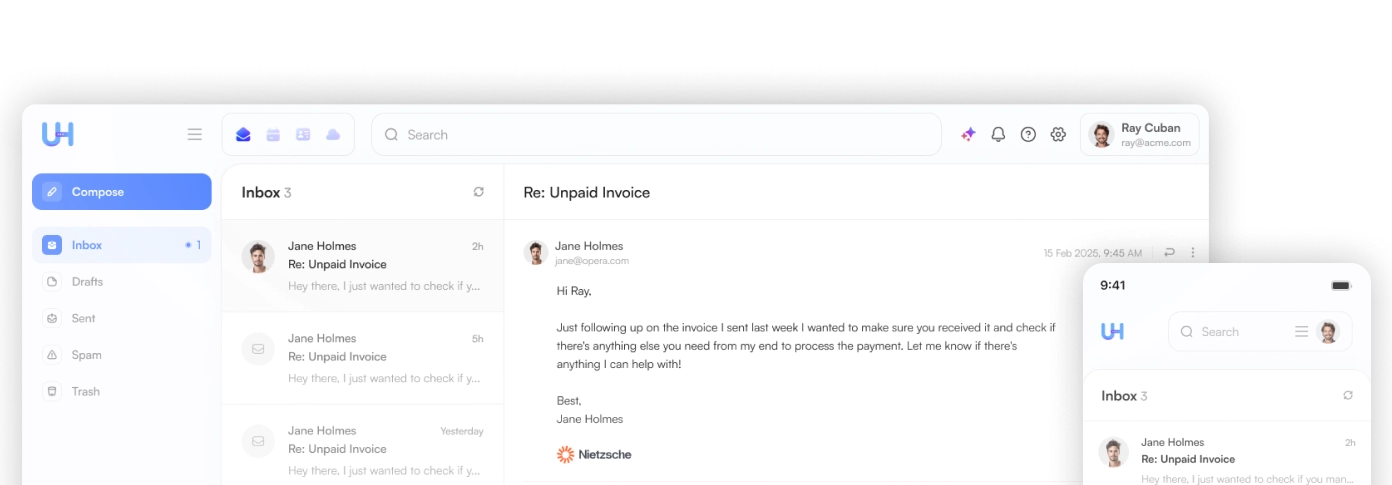This screenshot has width=1392, height=485.
Task: Click the desktop Search field
Action: click(x=655, y=135)
